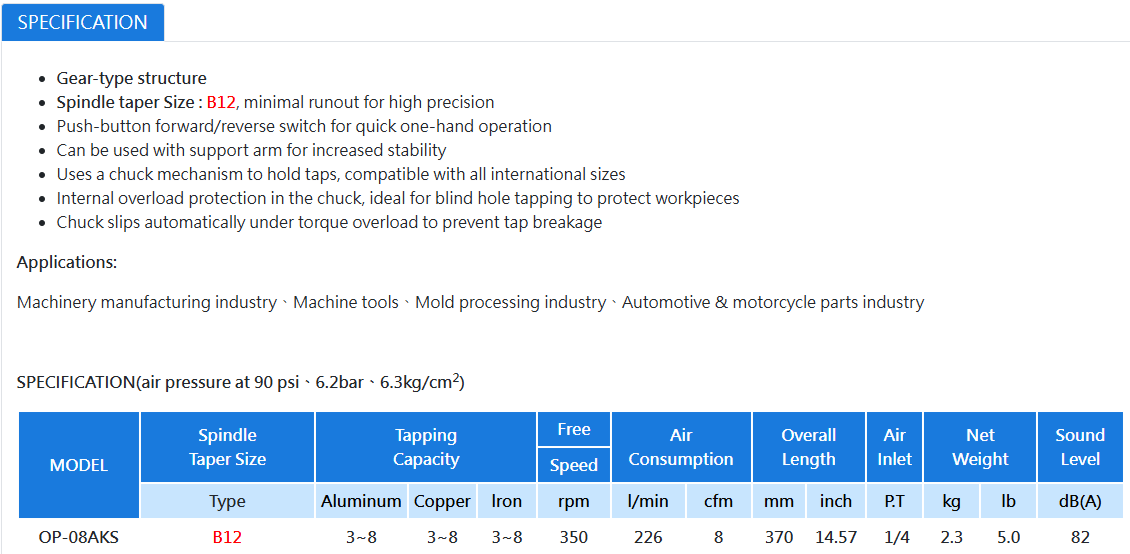Open the SPECIFICATION tab

pos(83,22)
